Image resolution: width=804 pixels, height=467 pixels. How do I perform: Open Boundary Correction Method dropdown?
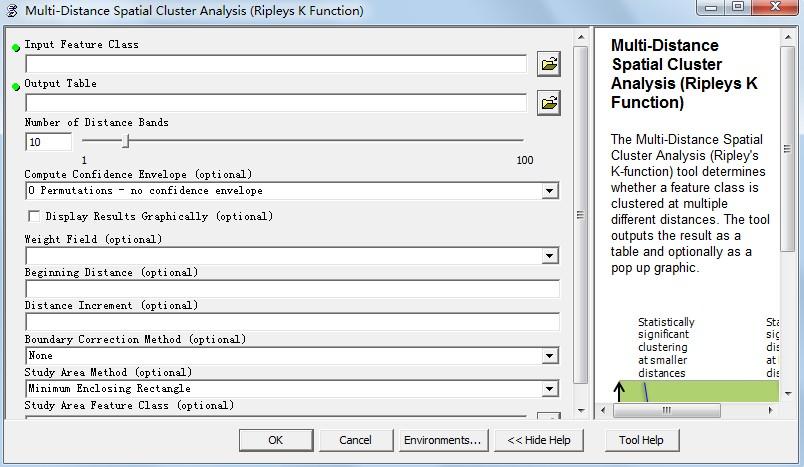tap(549, 356)
